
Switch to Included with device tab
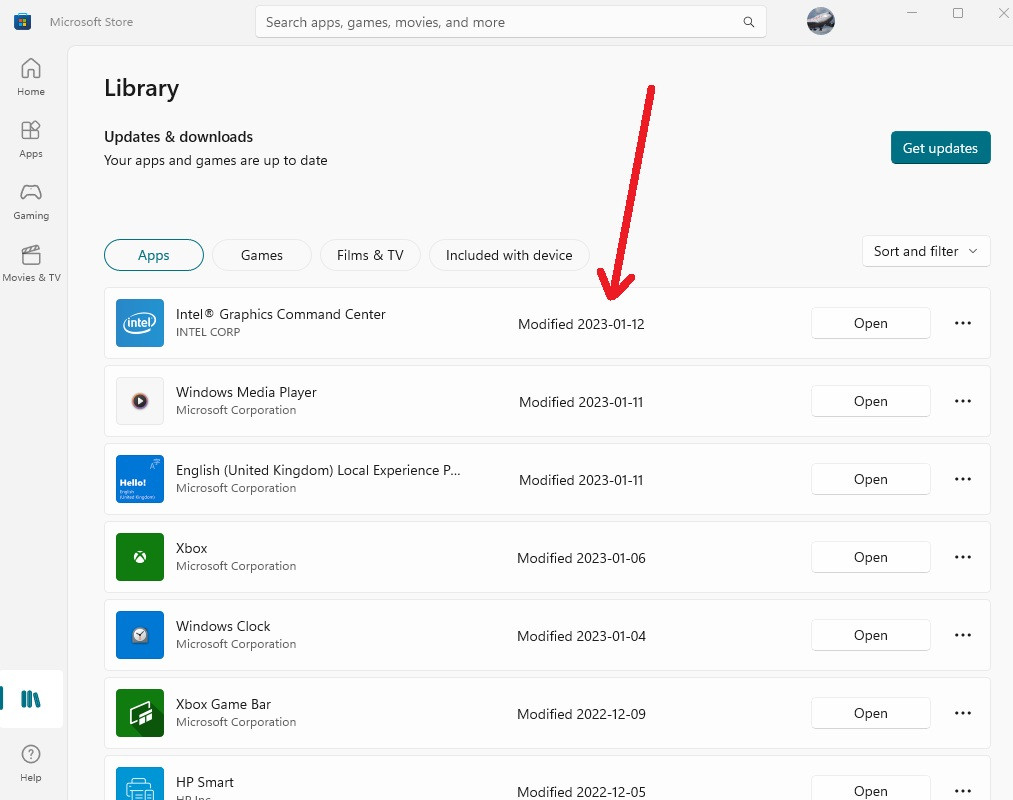click(x=509, y=255)
